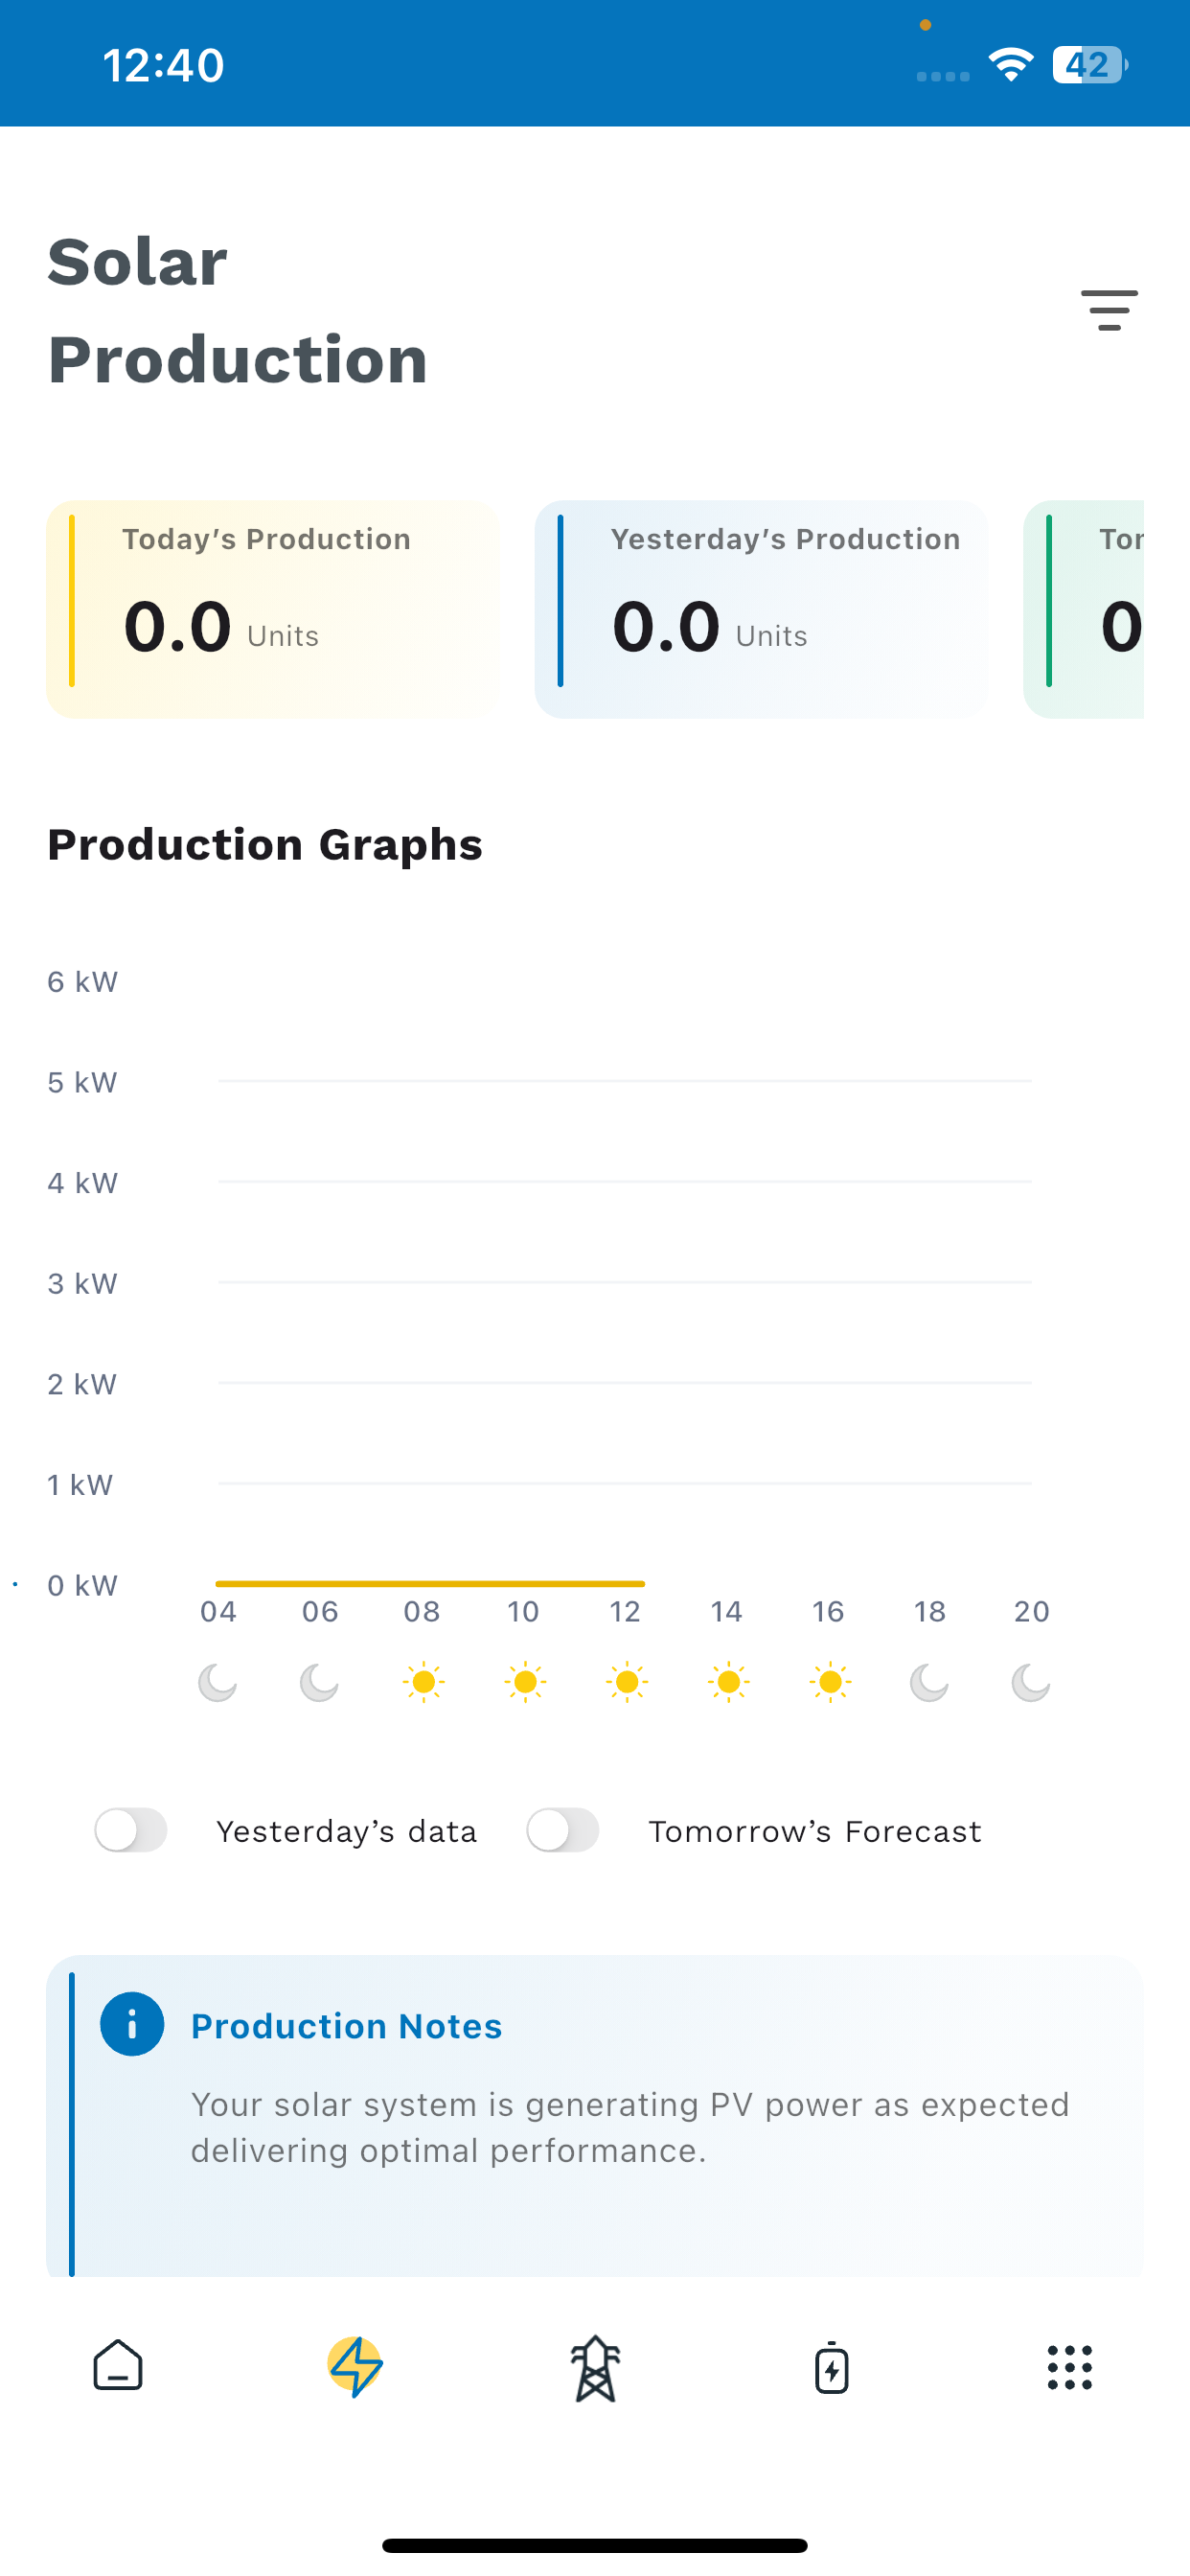Tap the moon icon under hour 04
1190x2576 pixels.
coord(218,1683)
